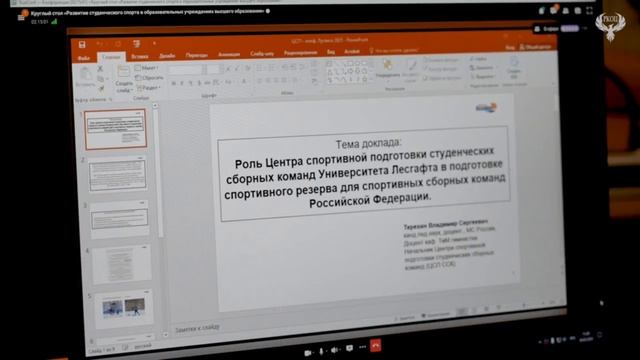
Task: Toggle the conference camera button
Action: click(308, 353)
